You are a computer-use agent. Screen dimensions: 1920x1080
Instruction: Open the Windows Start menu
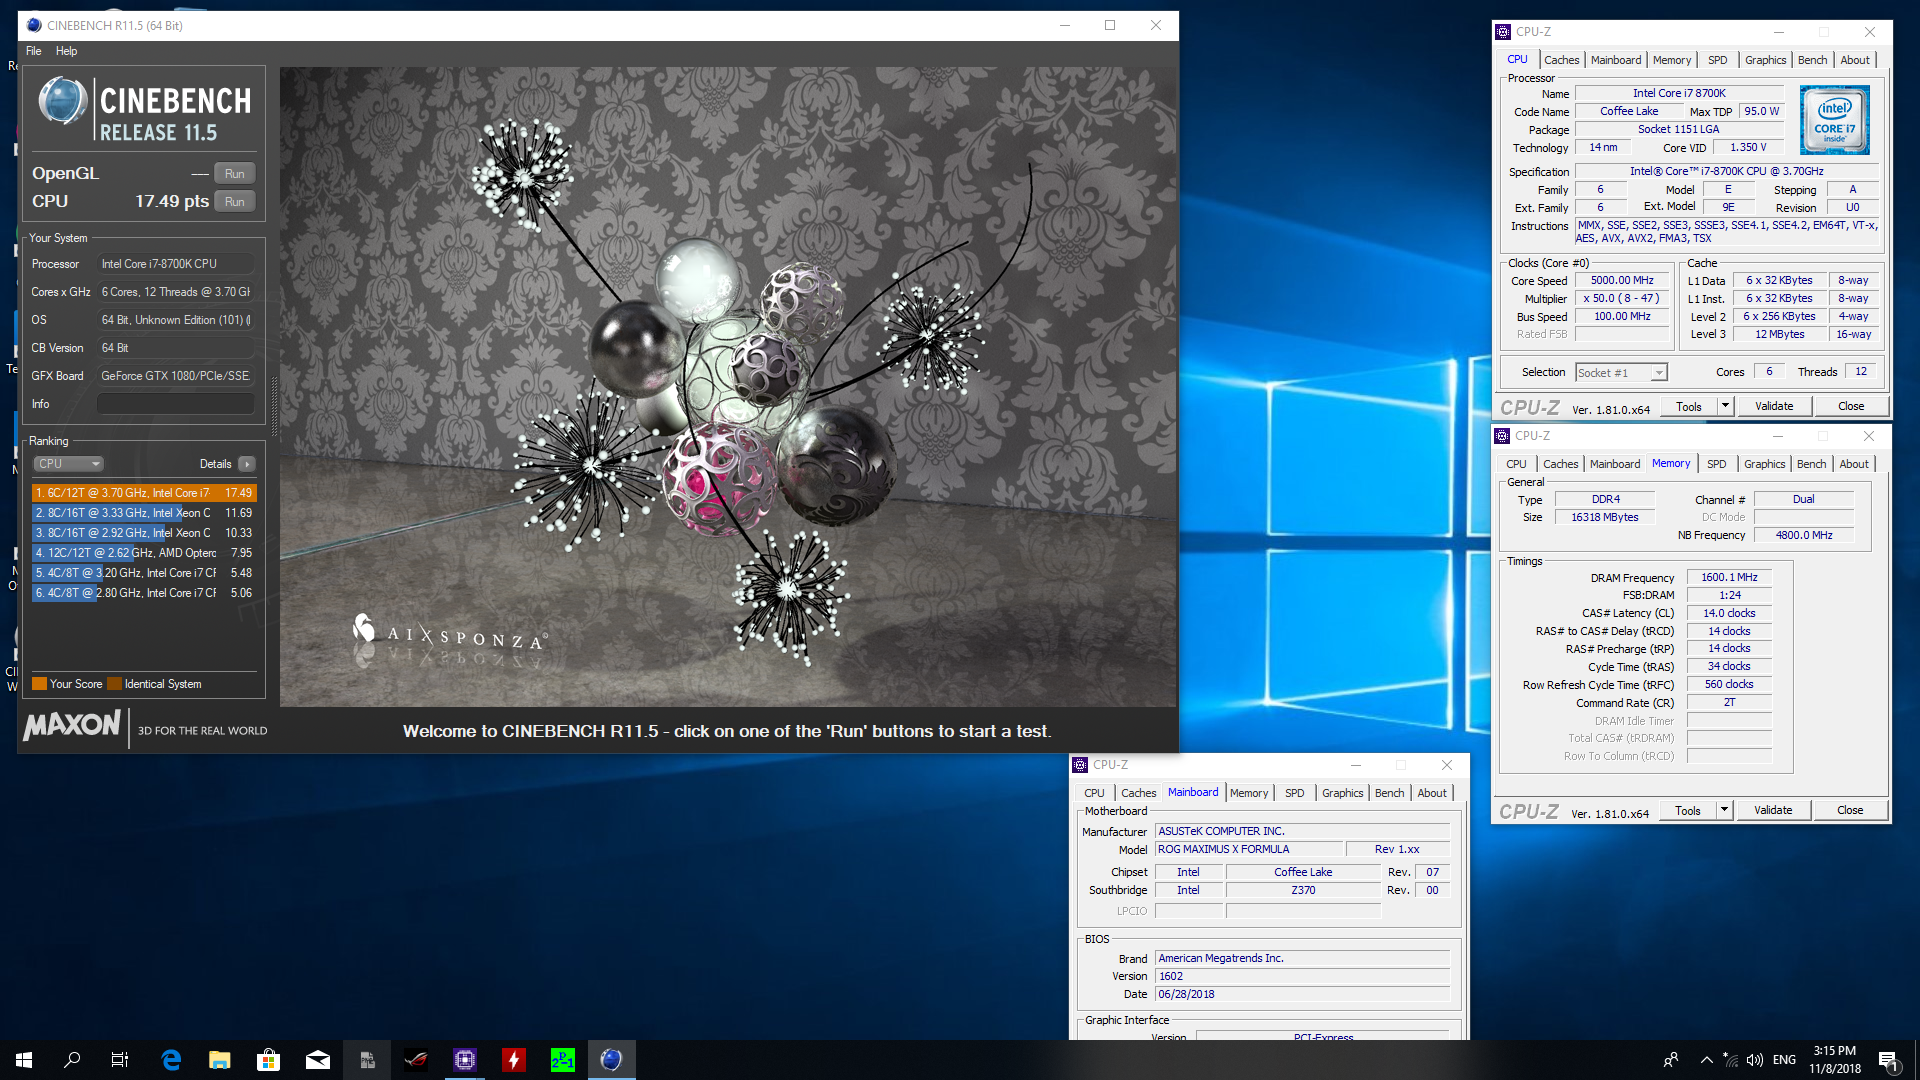24,1060
